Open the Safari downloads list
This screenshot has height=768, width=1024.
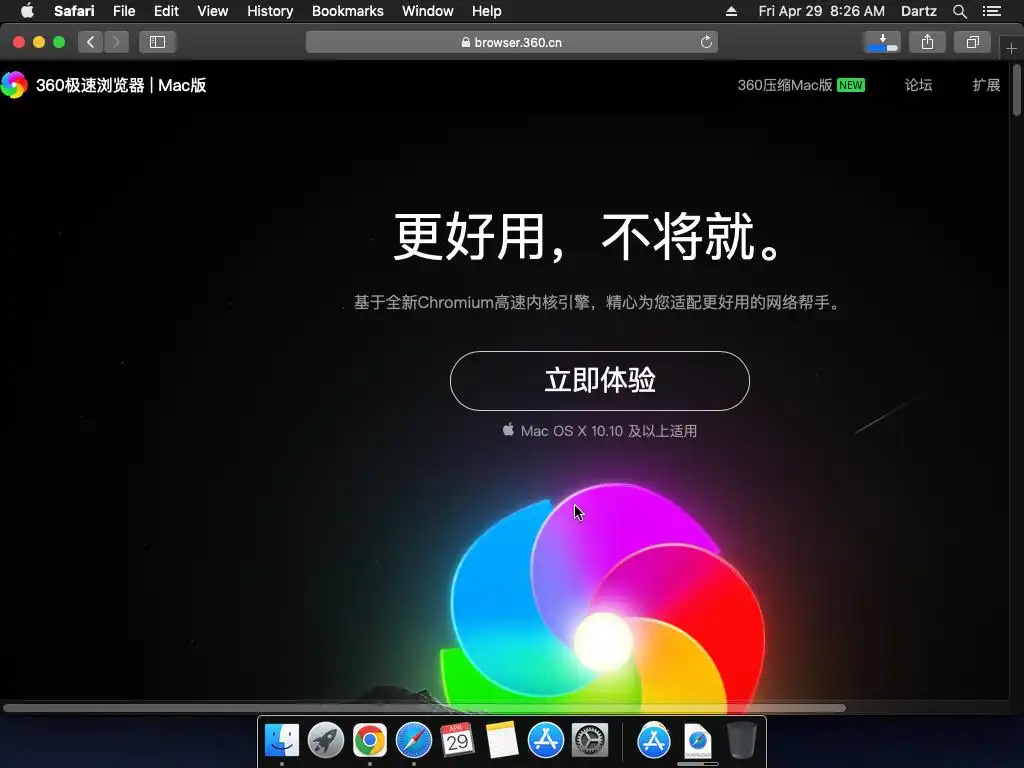pyautogui.click(x=882, y=42)
